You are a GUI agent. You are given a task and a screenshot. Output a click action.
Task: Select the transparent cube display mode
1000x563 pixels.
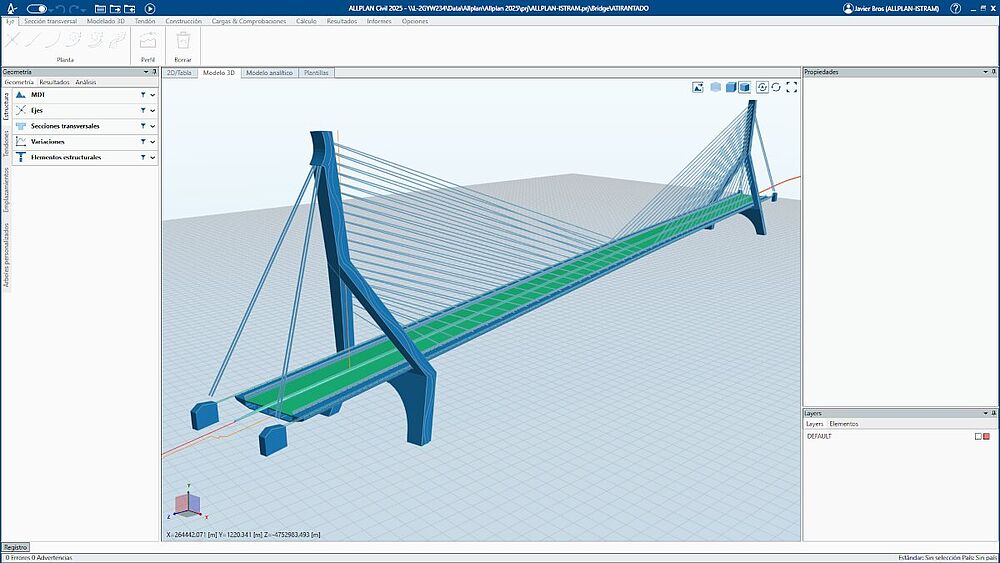[x=716, y=87]
